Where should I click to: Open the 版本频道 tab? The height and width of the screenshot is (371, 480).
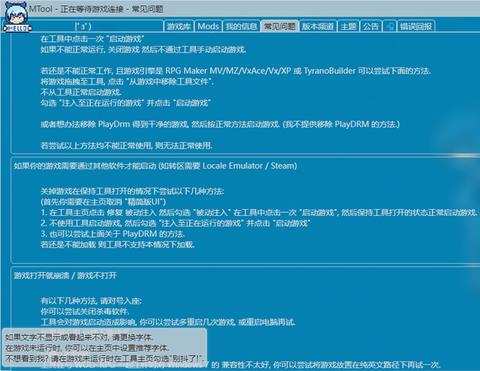(x=318, y=26)
